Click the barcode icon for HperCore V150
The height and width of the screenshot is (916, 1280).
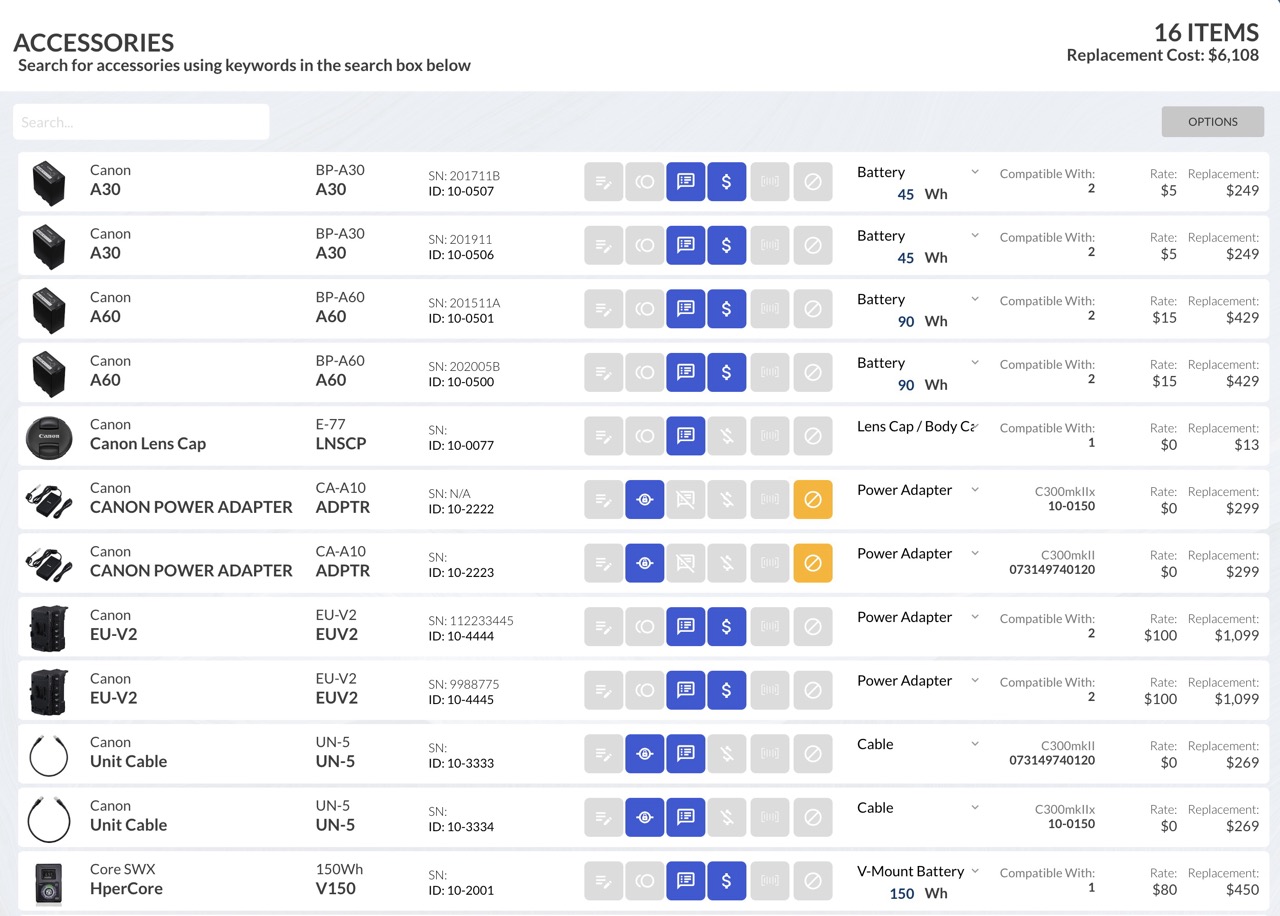[x=769, y=880]
